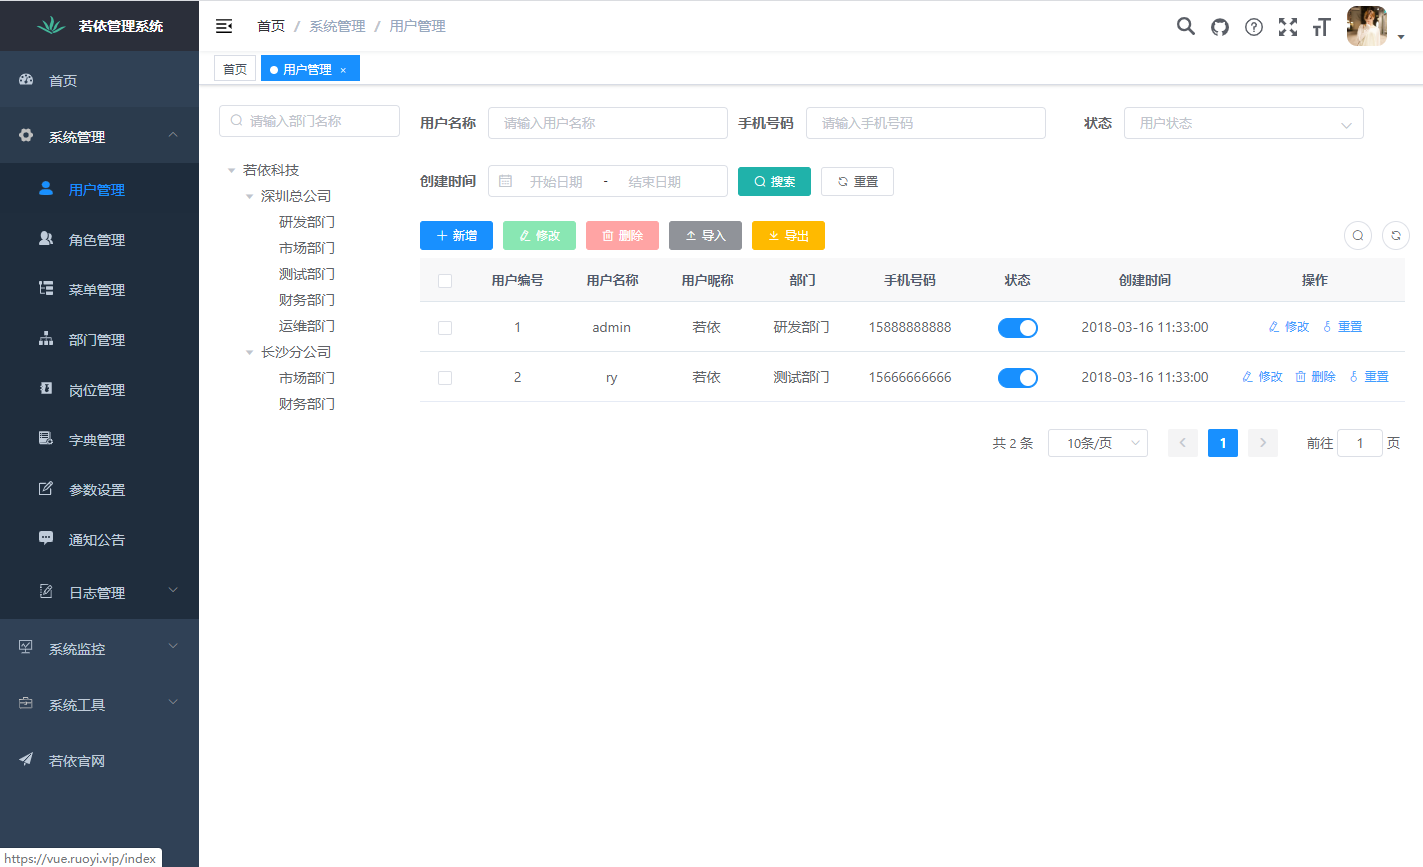The image size is (1423, 867).
Task: Click the 重置 search reset button
Action: (x=857, y=181)
